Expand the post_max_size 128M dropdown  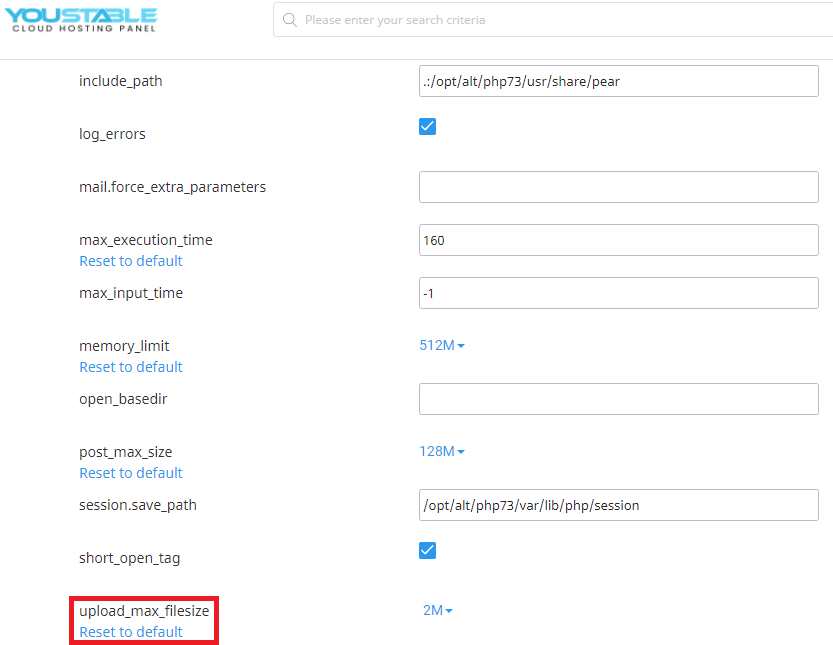coord(442,451)
